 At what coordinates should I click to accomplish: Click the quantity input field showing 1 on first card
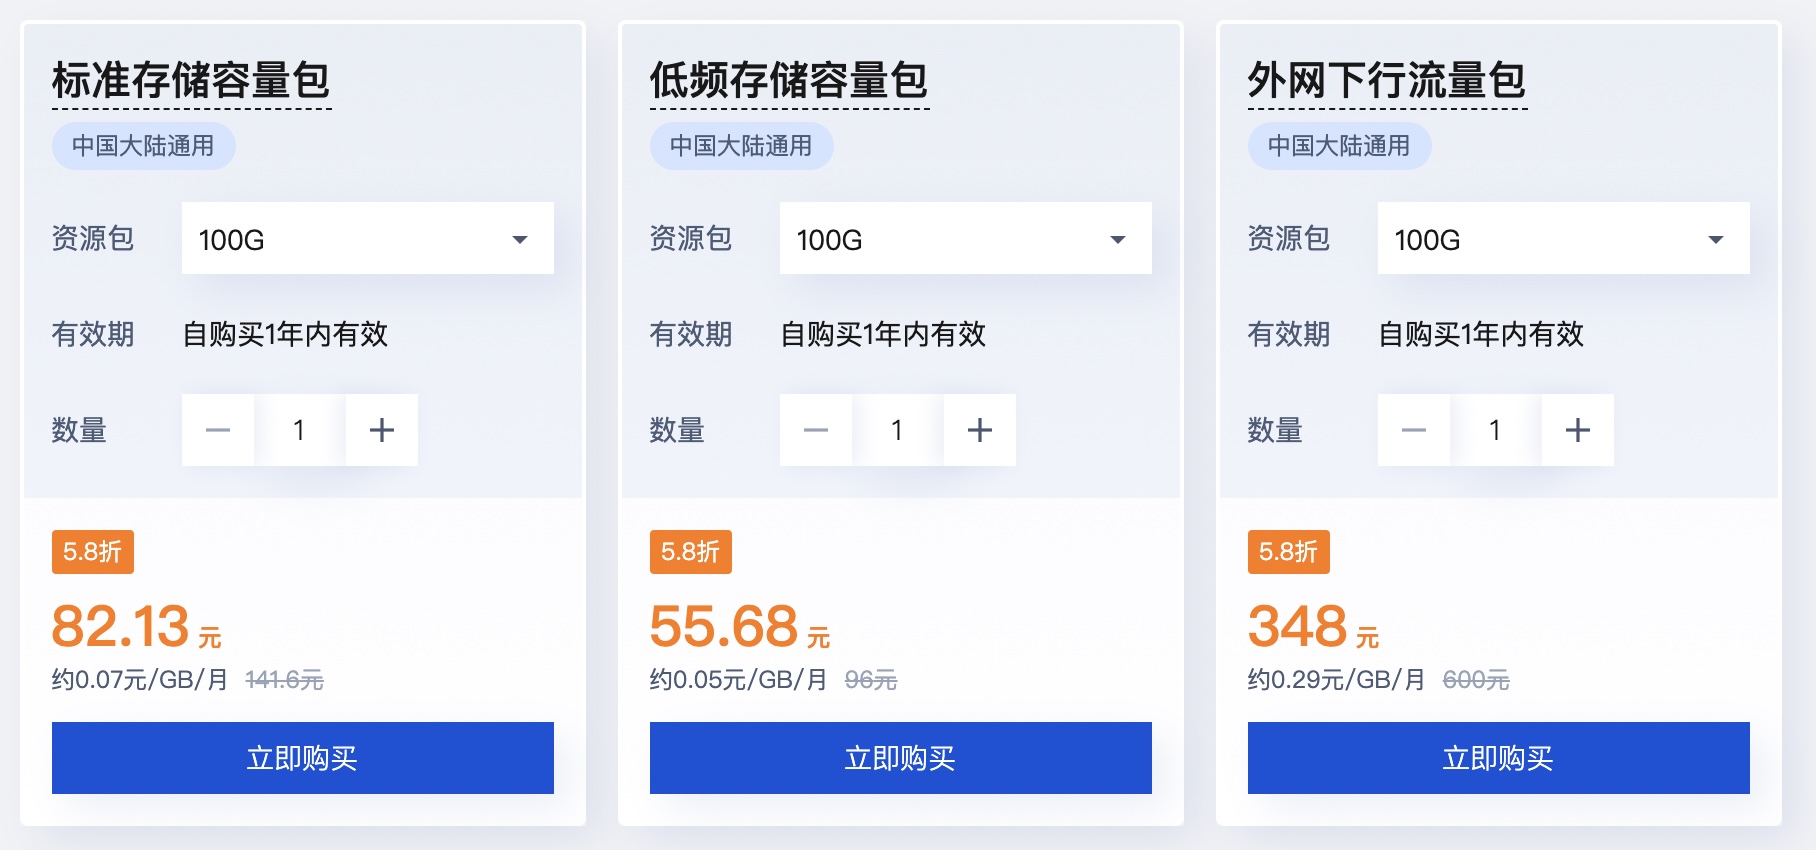299,429
